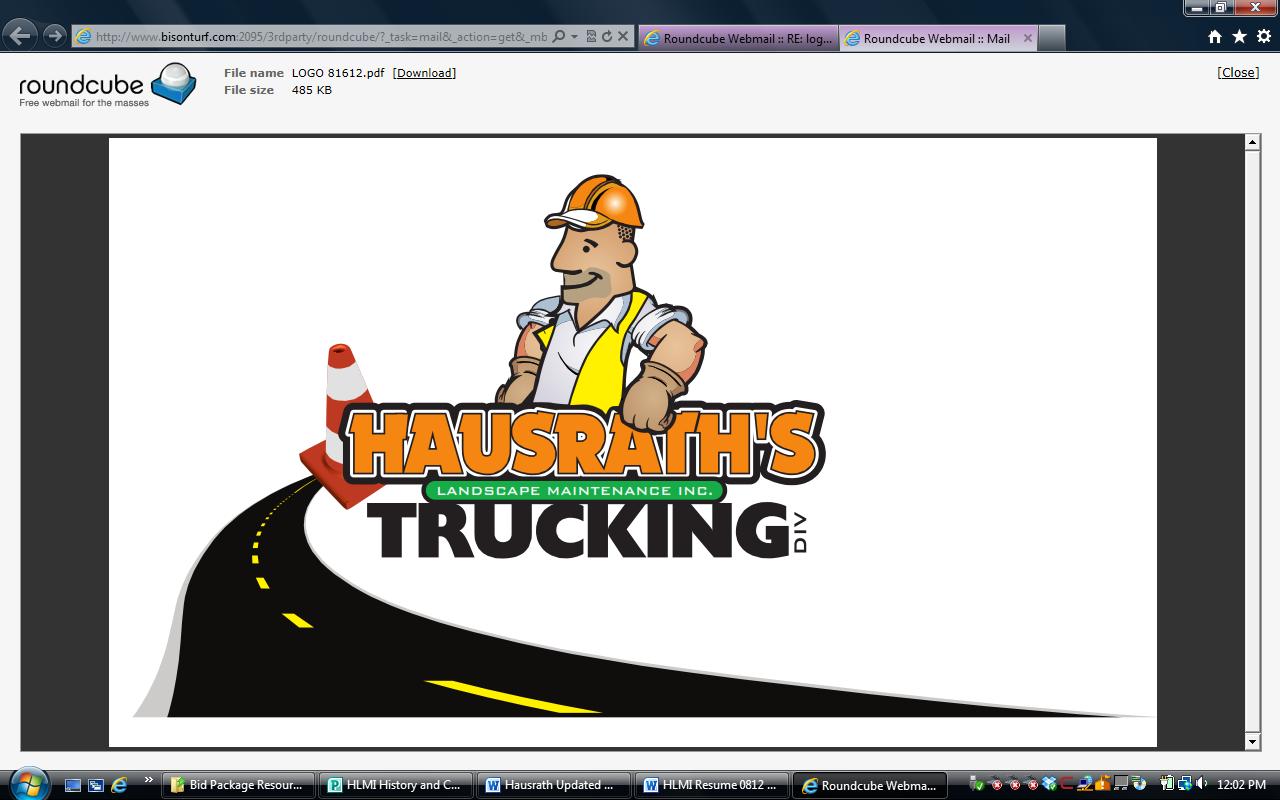The width and height of the screenshot is (1280, 800).
Task: Click the Close link of the attachment viewer
Action: [x=1238, y=72]
